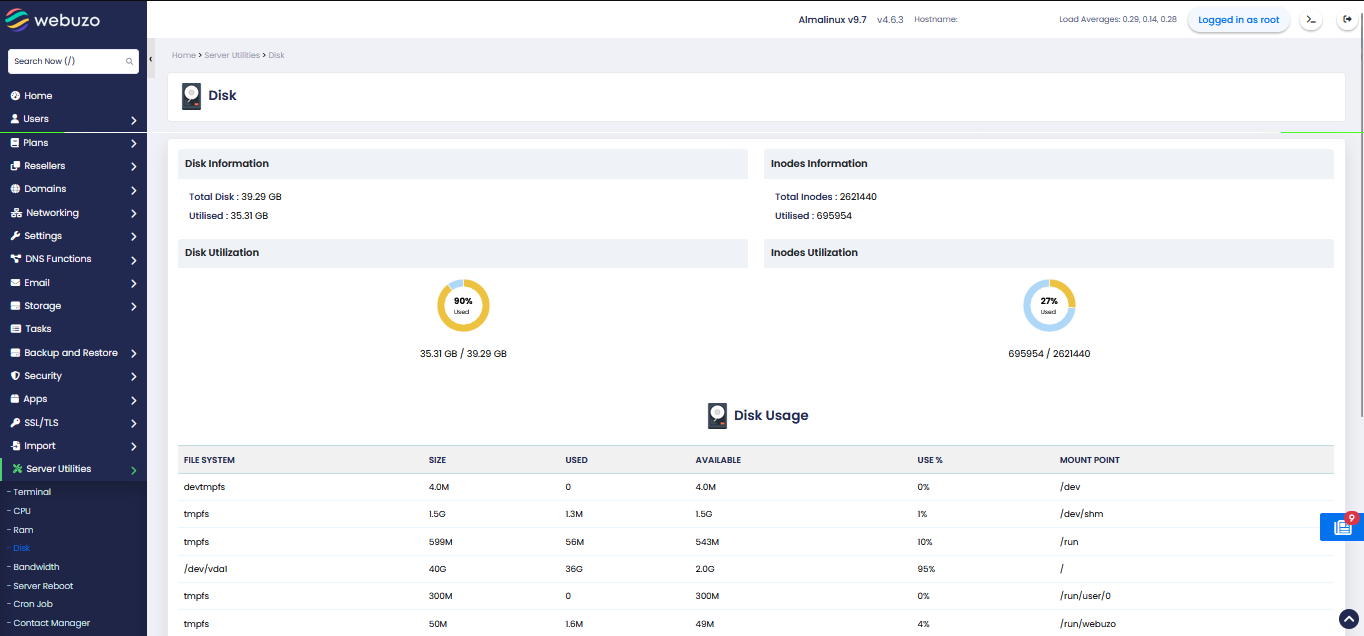This screenshot has height=636, width=1364.
Task: Open the Bandwidth utility page
Action: pyautogui.click(x=36, y=567)
